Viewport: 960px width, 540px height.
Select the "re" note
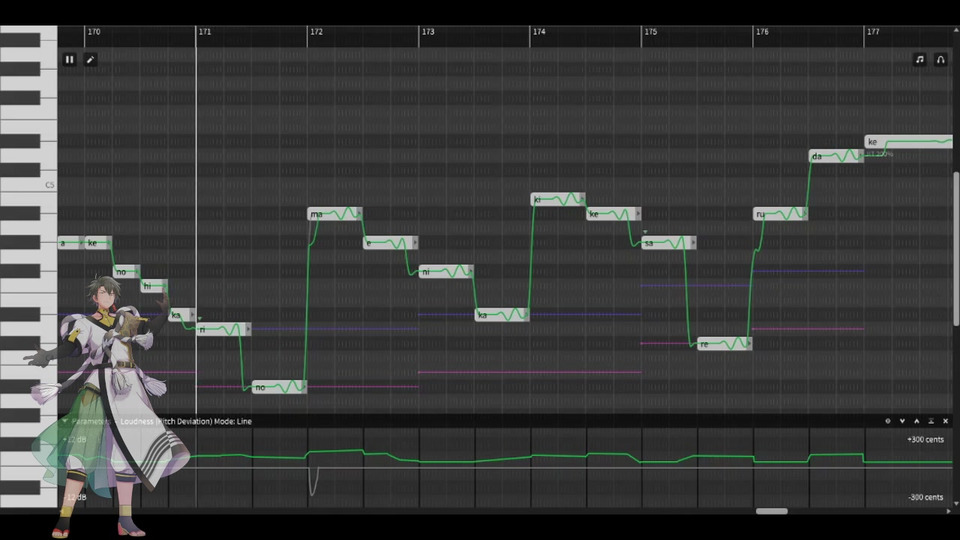click(724, 344)
